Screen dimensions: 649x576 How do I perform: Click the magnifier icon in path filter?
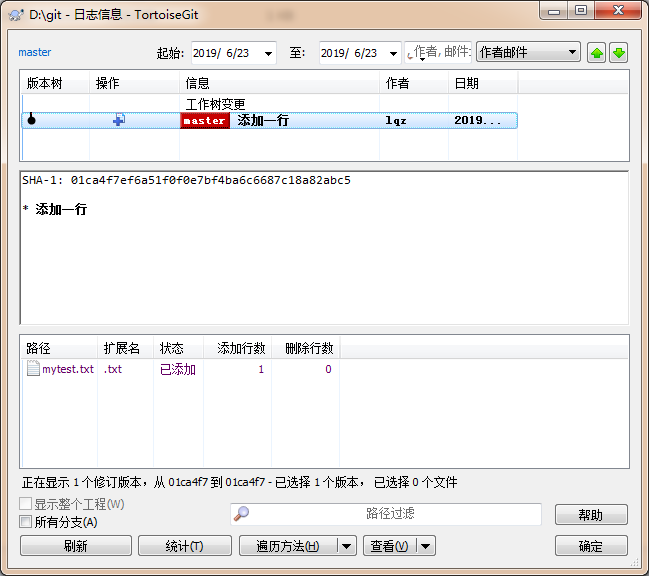[x=241, y=514]
